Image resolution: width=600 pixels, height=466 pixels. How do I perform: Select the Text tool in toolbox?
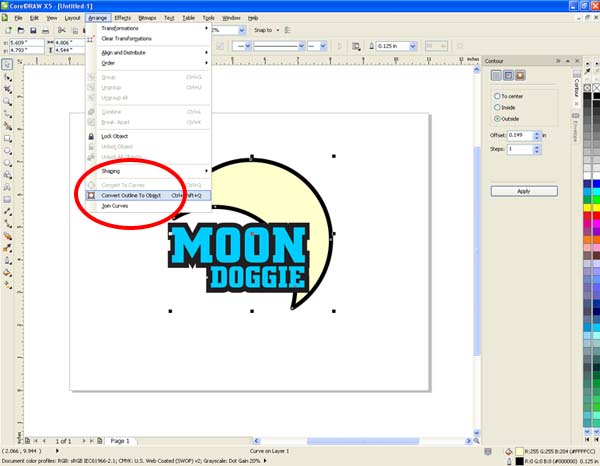(x=7, y=187)
